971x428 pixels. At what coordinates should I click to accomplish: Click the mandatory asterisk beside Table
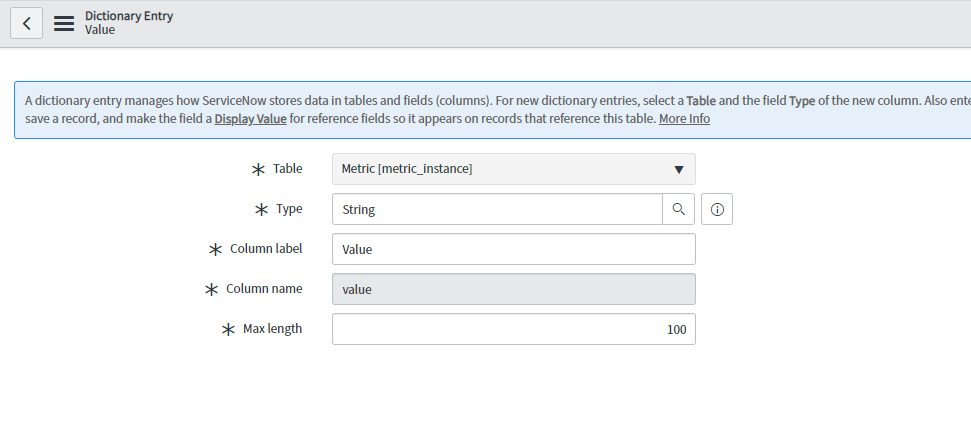coord(258,170)
